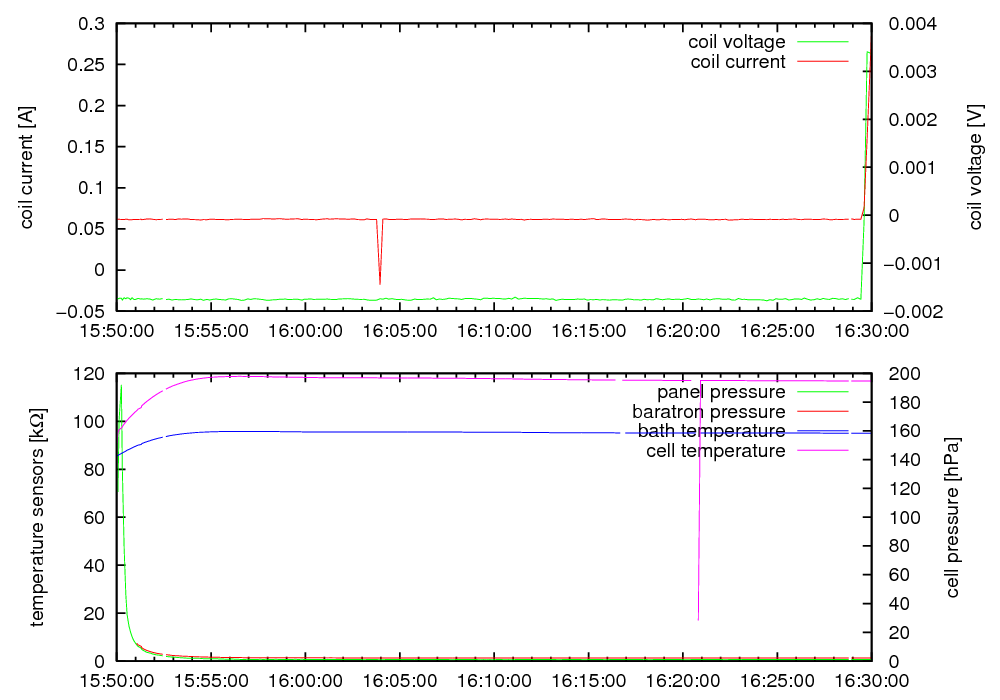This screenshot has width=1000, height=700.
Task: Toggle the coil voltage legend entry
Action: pos(736,42)
